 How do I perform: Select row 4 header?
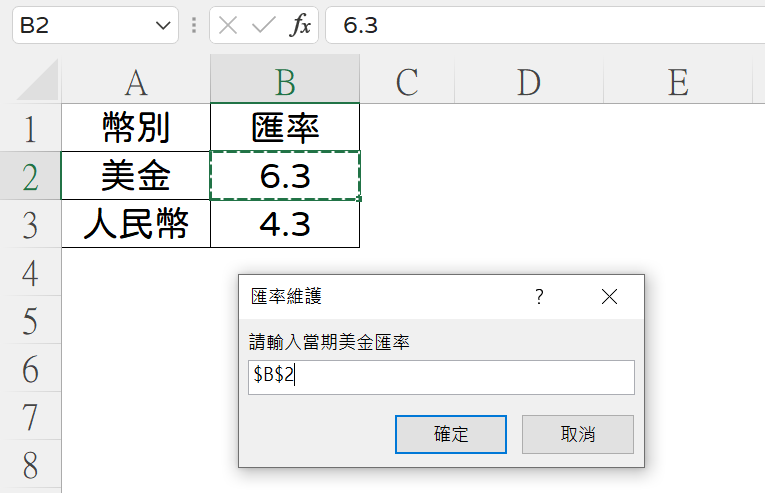(30, 272)
